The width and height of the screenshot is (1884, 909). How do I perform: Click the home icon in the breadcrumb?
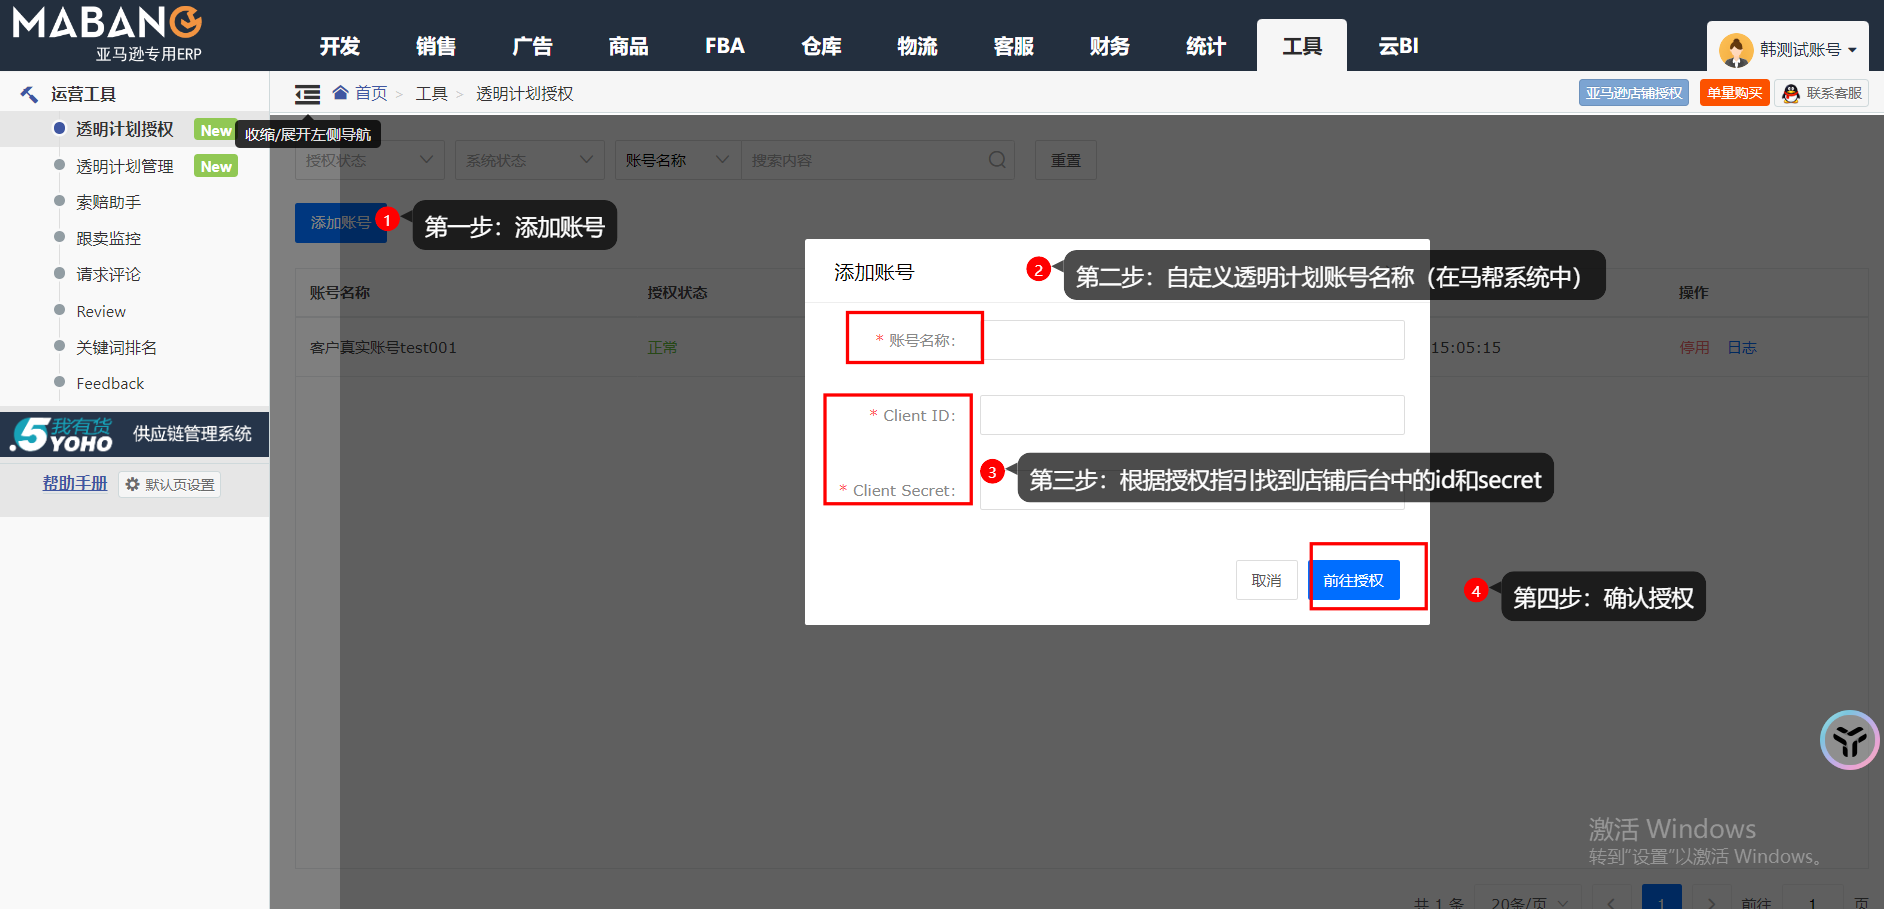(x=340, y=93)
